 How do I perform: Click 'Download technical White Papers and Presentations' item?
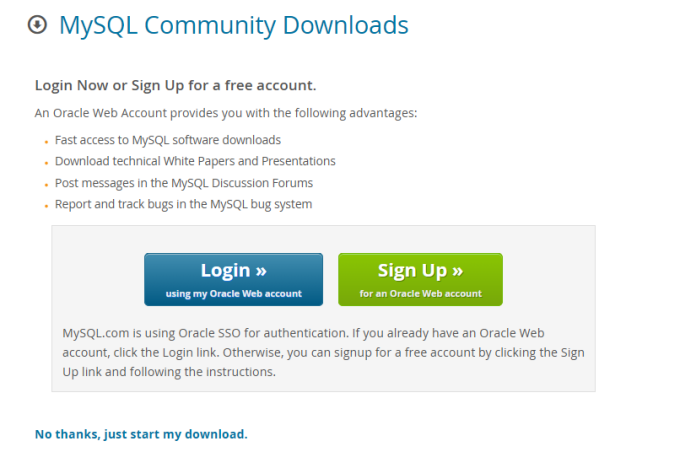pos(195,161)
